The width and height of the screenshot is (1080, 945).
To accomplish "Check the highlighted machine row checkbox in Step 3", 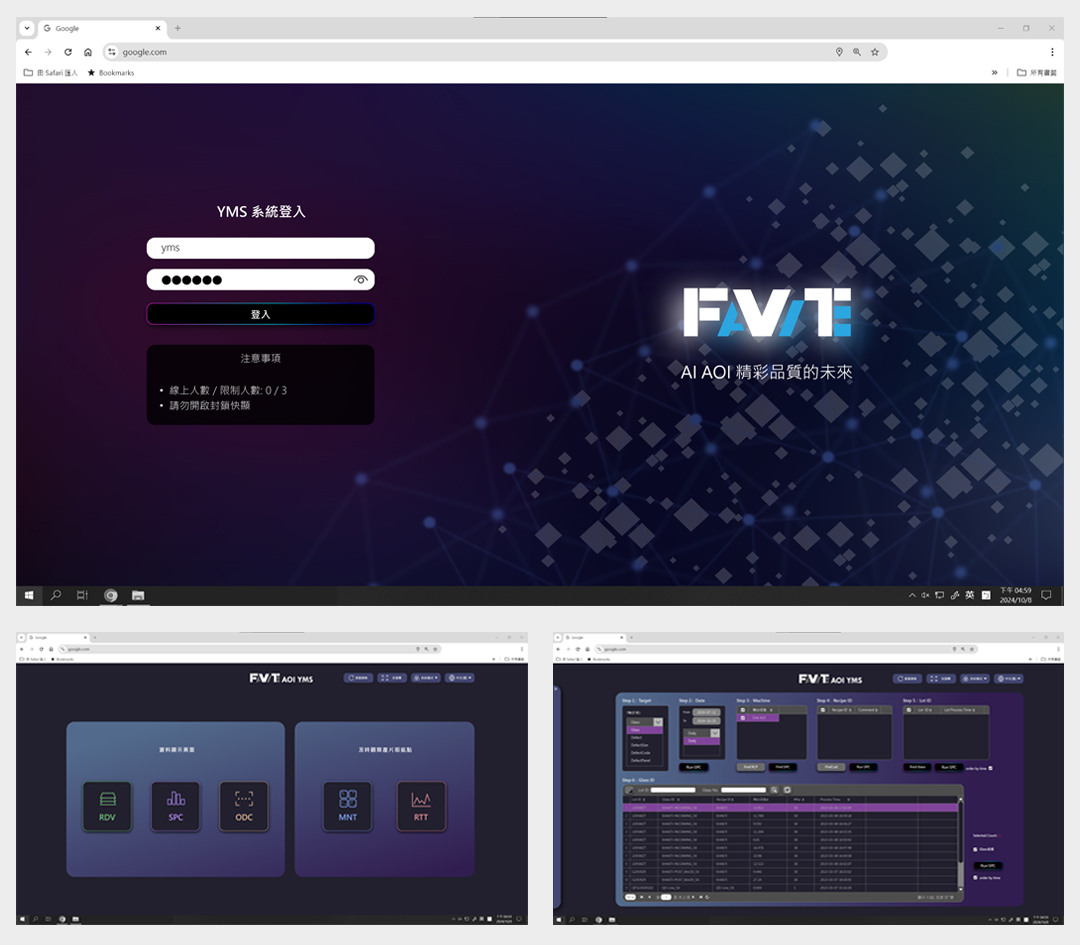I will point(742,718).
